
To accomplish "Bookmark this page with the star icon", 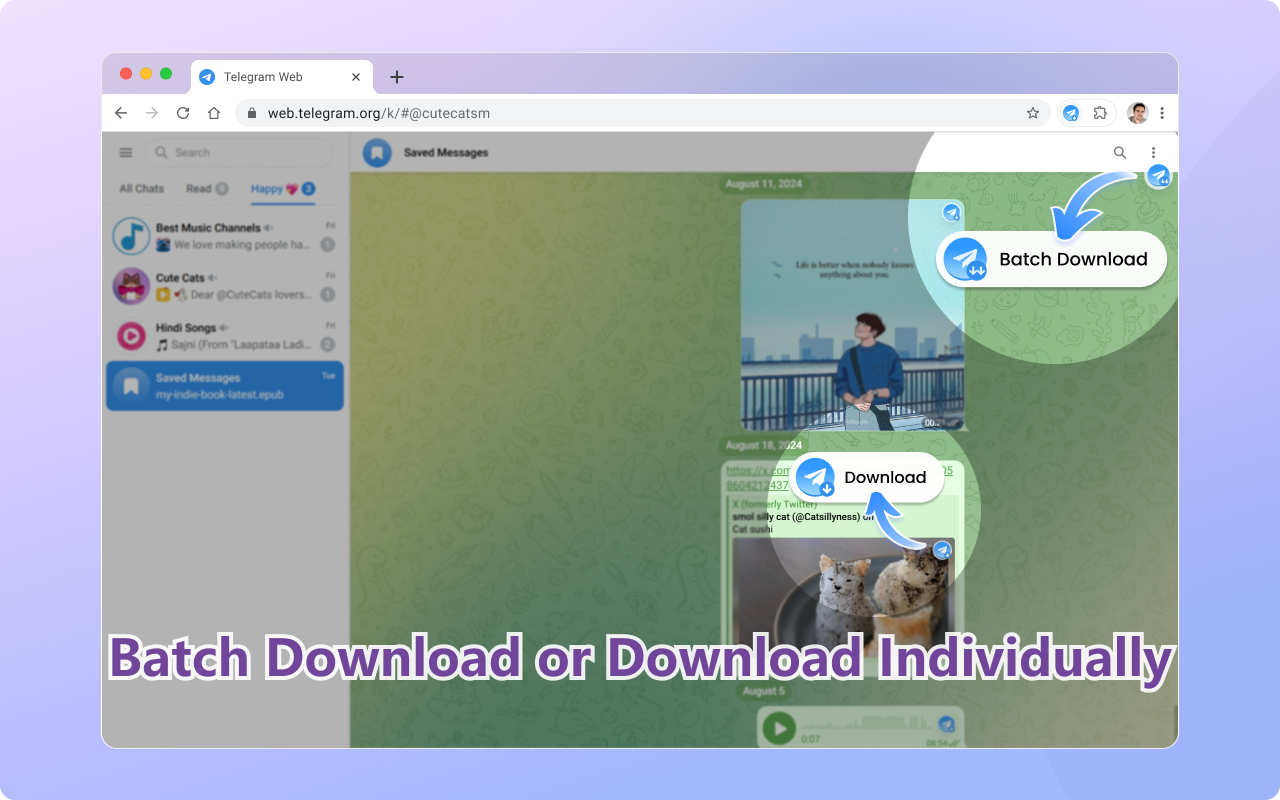I will [1033, 113].
